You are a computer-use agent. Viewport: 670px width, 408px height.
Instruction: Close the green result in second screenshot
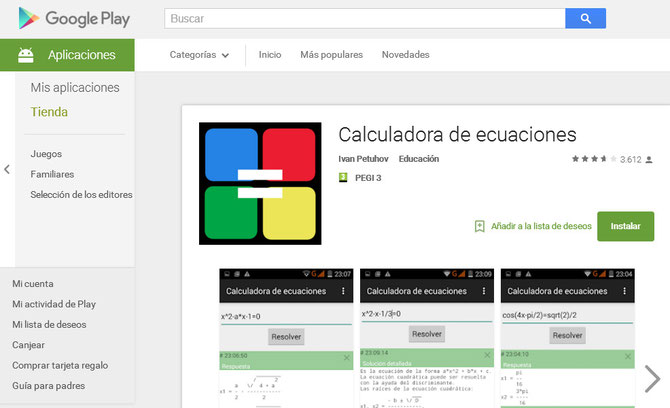(x=487, y=355)
